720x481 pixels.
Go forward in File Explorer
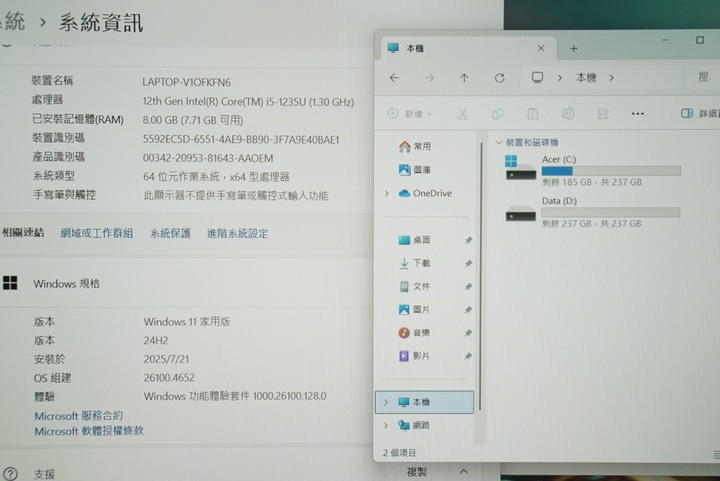429,78
